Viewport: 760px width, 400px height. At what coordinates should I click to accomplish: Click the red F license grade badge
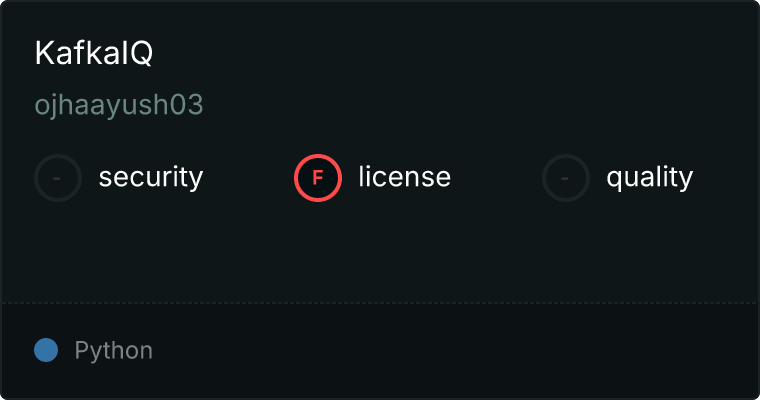click(x=318, y=178)
